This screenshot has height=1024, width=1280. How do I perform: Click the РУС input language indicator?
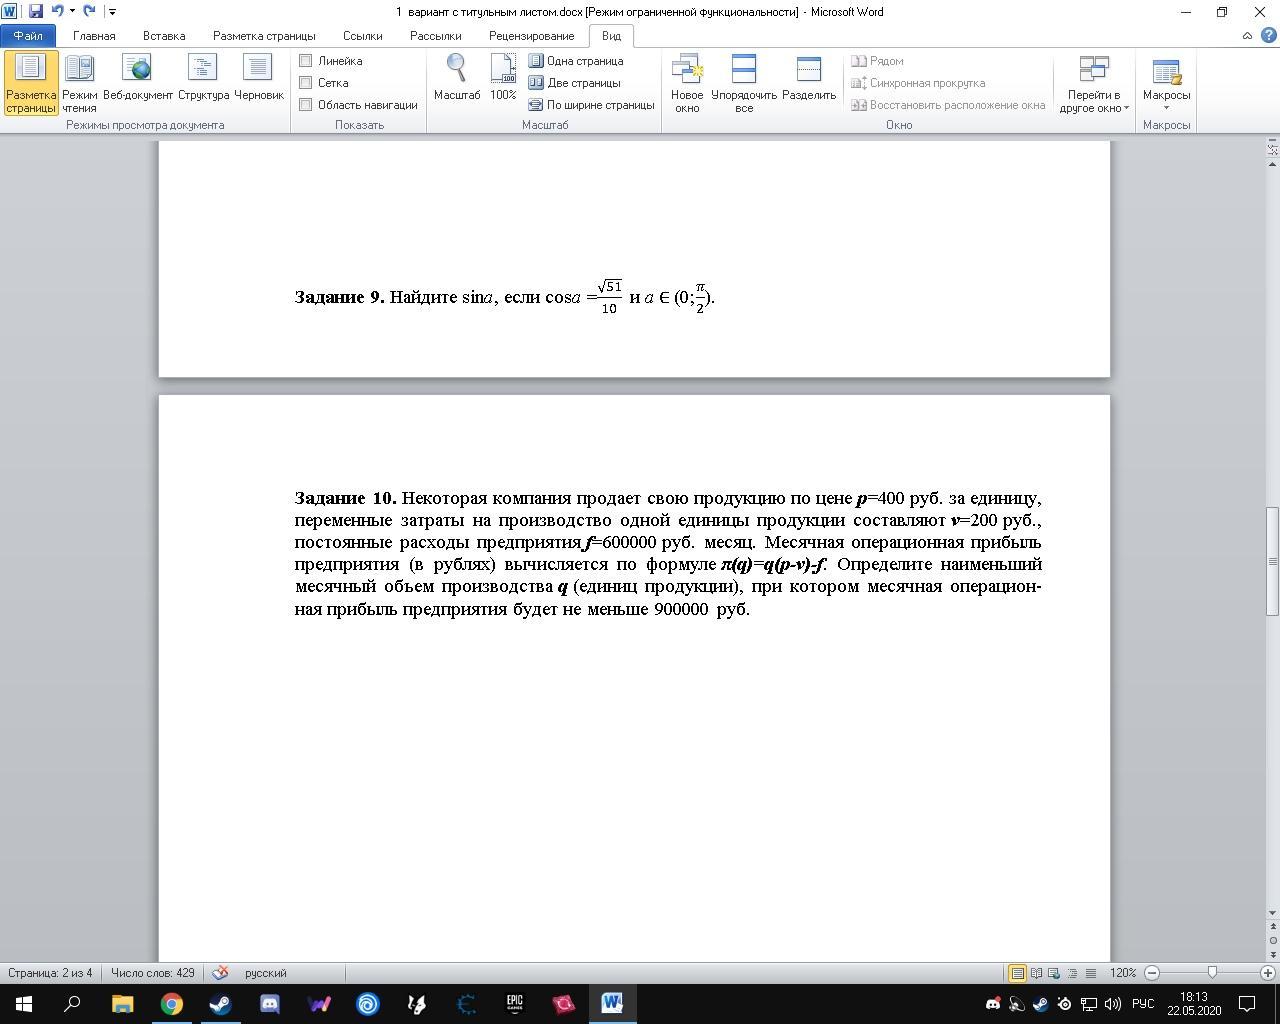click(1143, 1003)
